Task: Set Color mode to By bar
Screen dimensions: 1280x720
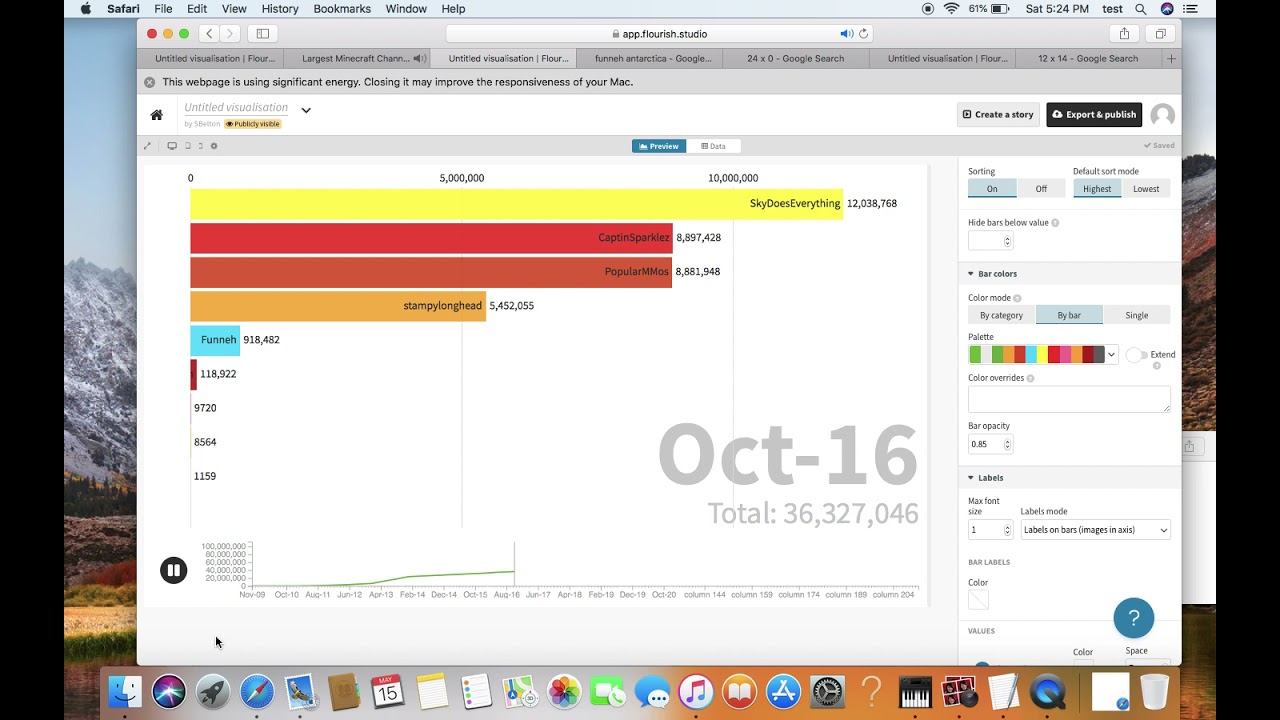Action: coord(1069,315)
